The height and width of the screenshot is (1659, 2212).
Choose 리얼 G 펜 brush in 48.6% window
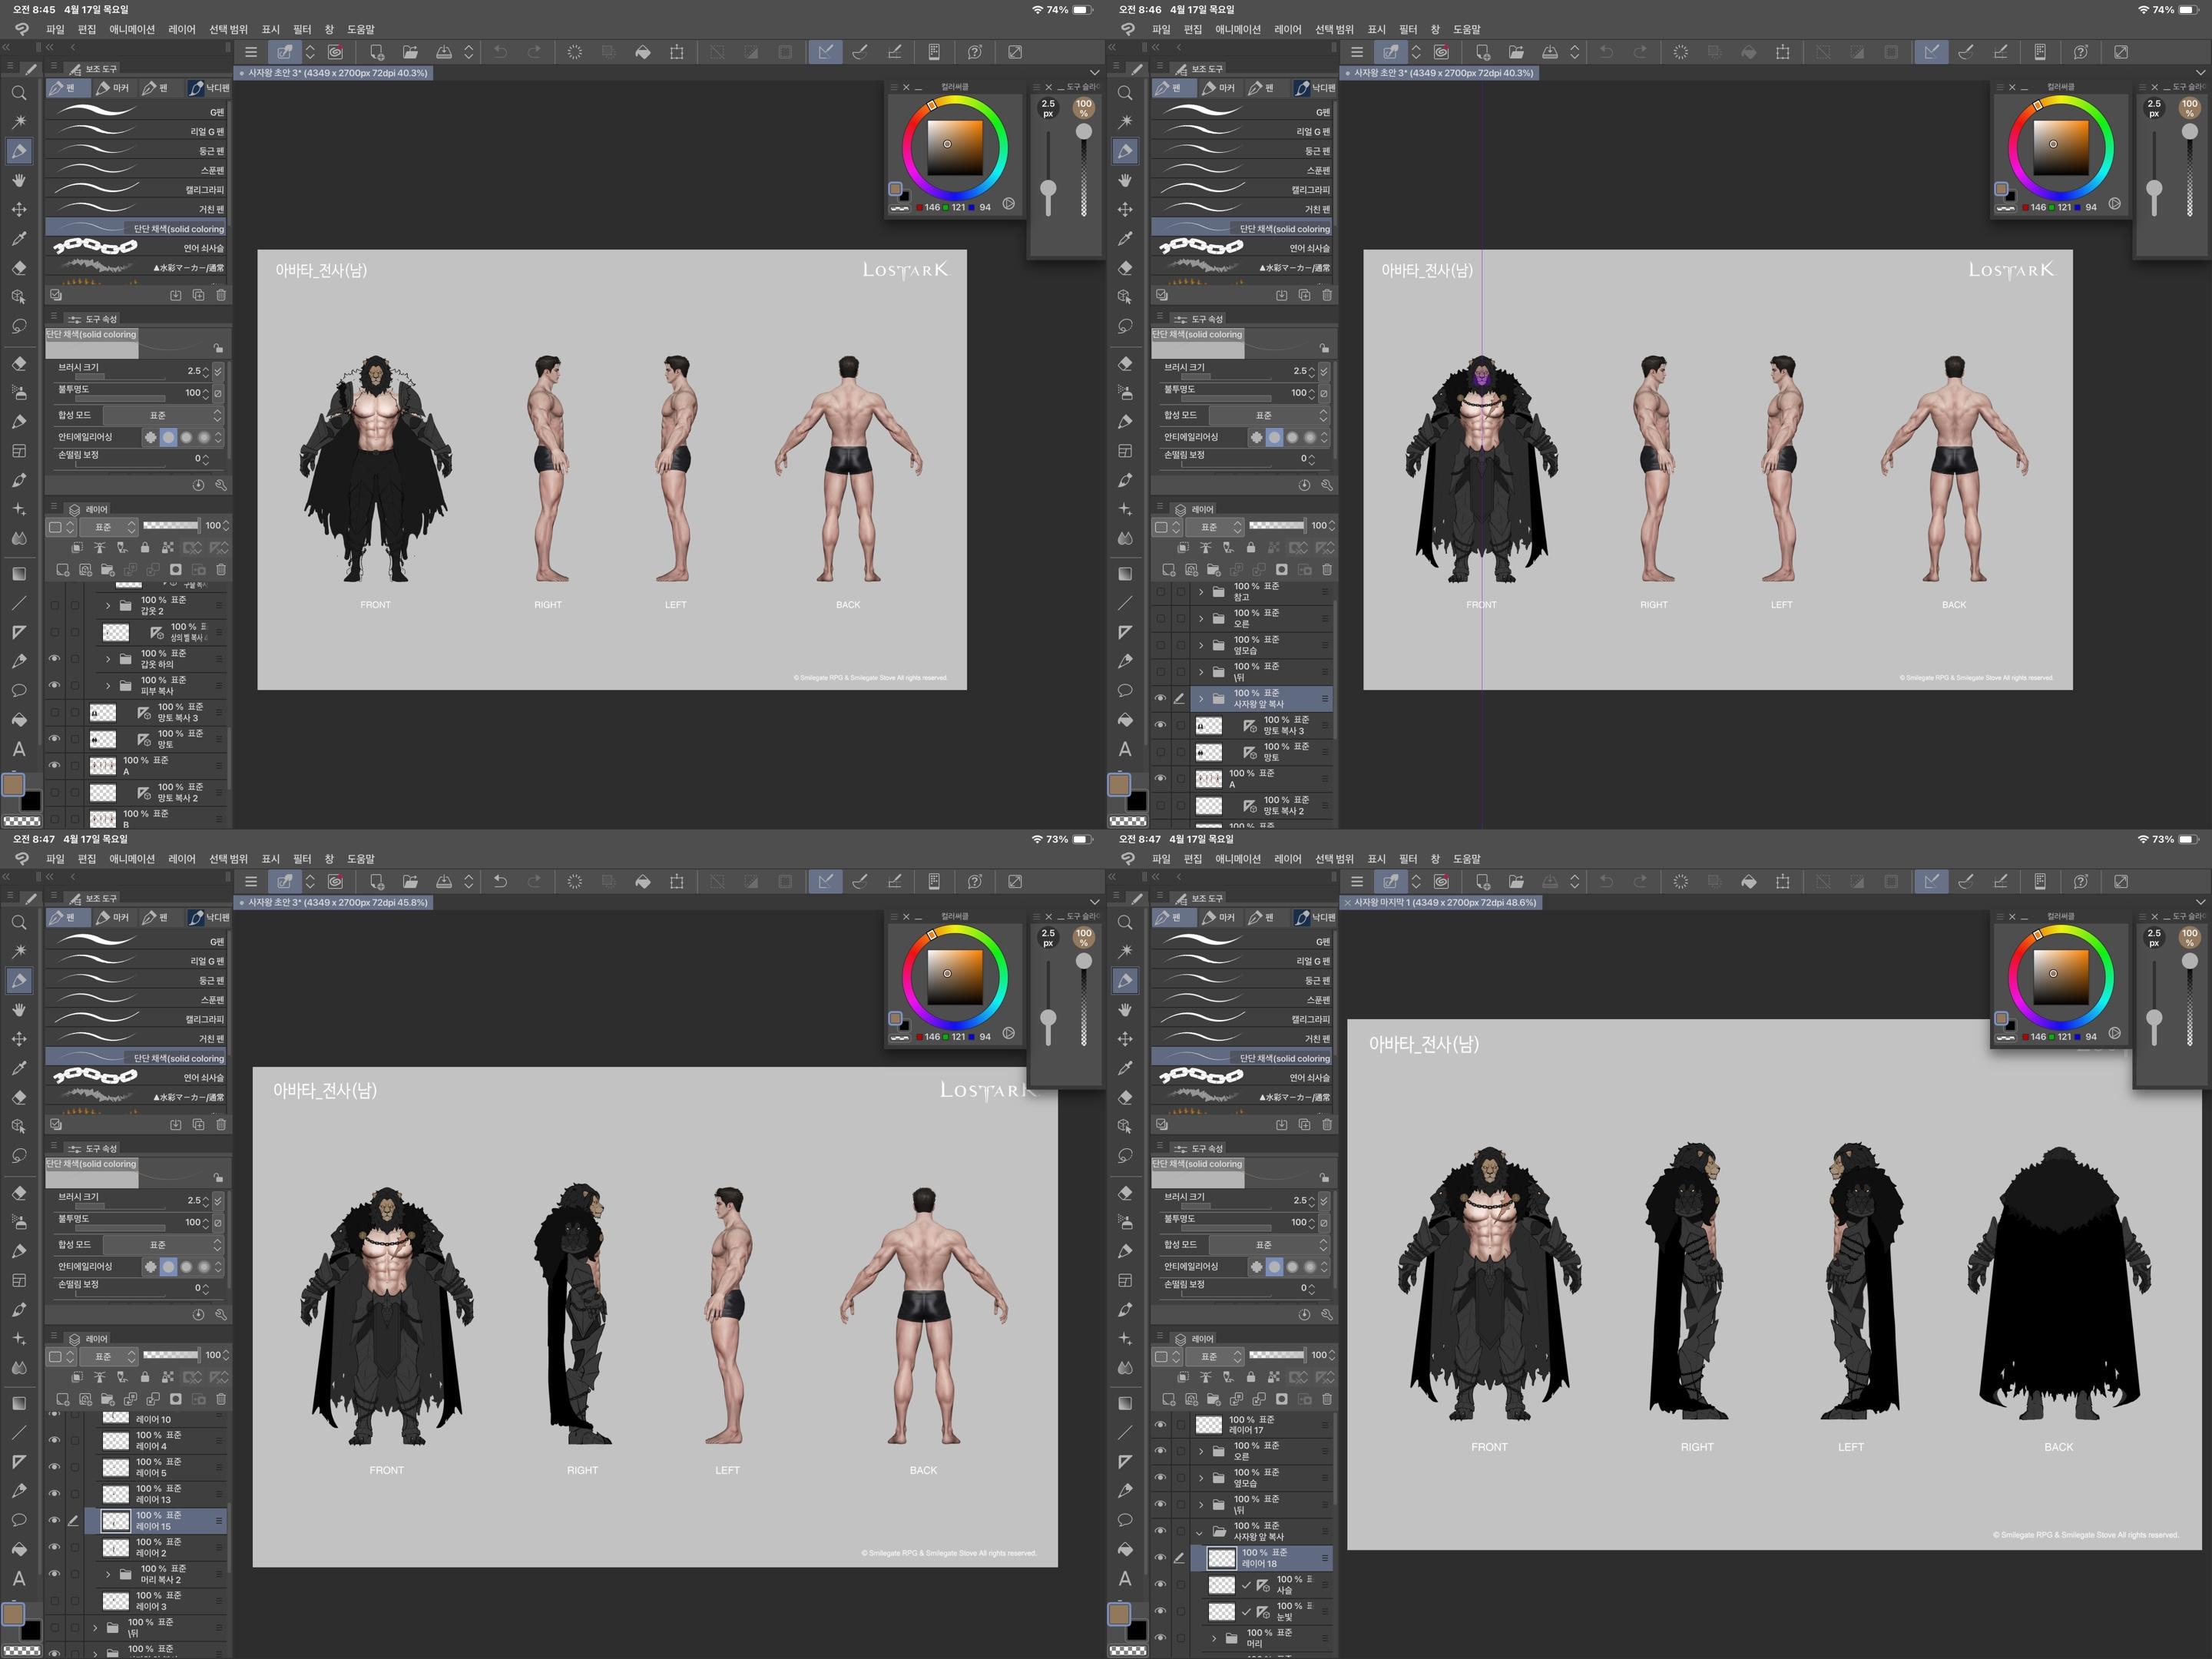click(x=1242, y=961)
